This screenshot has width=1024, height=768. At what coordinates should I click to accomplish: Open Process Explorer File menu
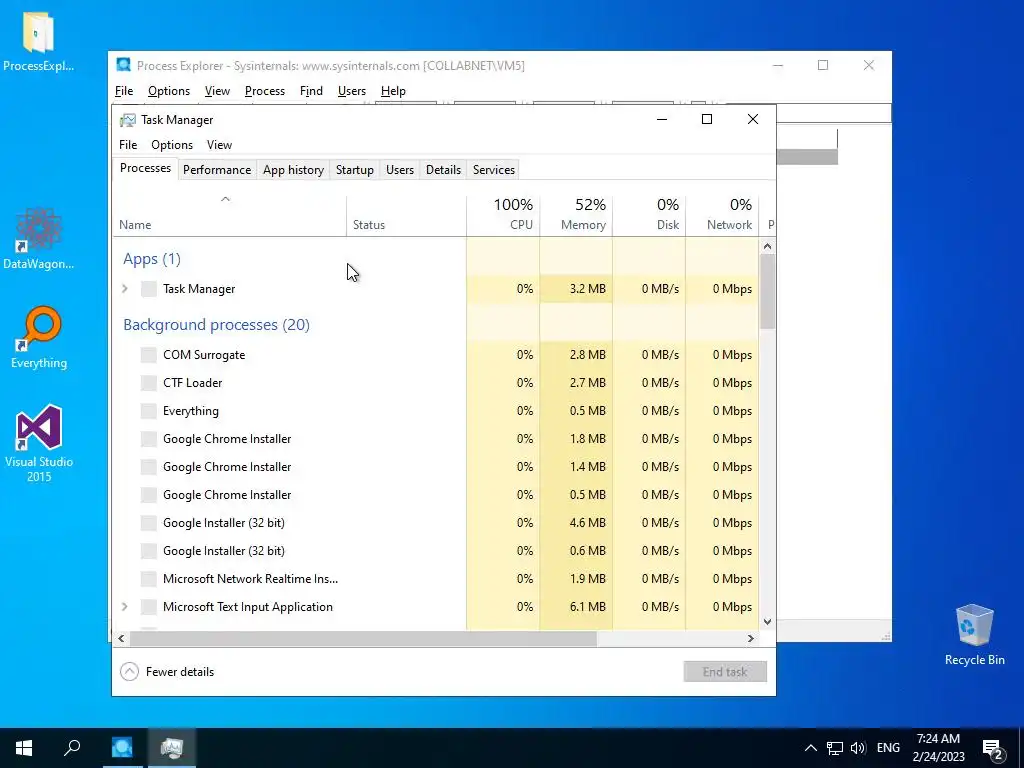tap(124, 91)
